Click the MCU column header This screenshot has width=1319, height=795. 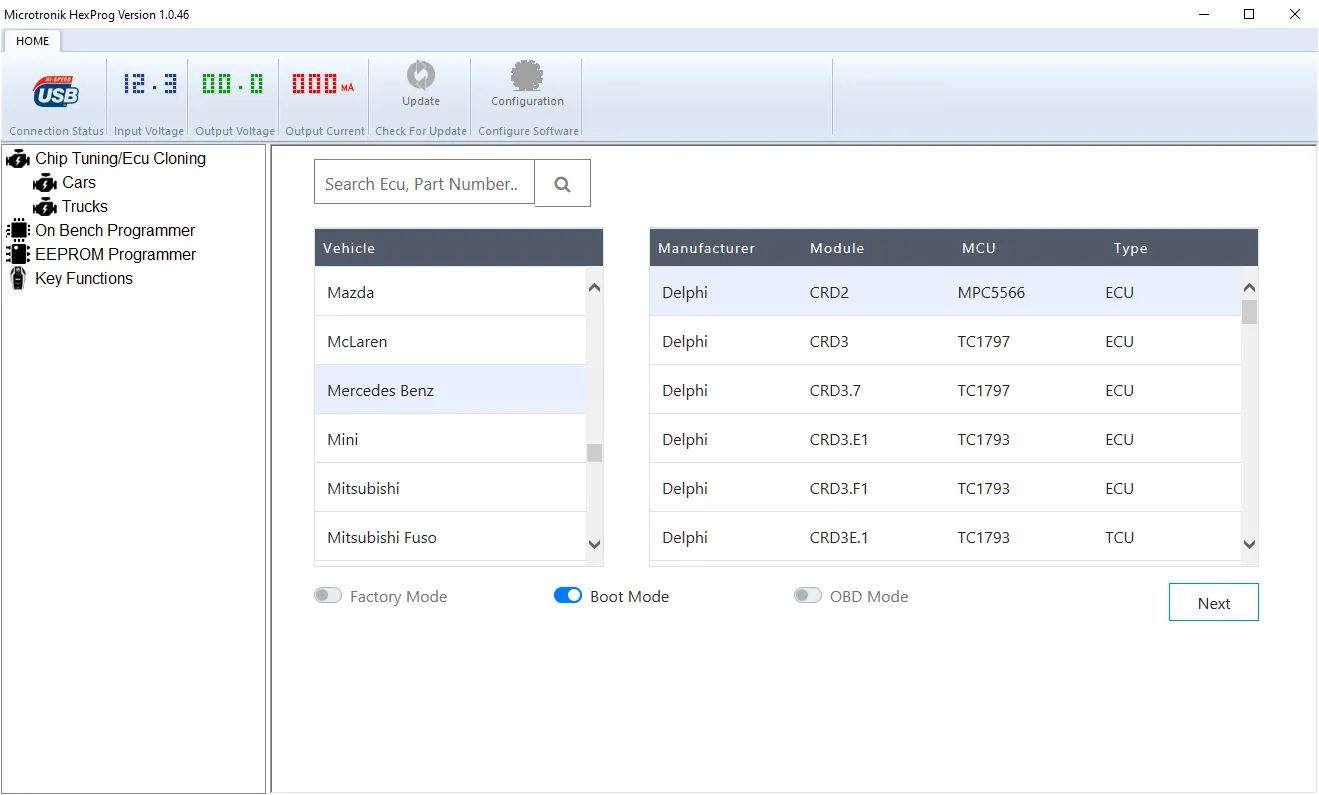tap(979, 248)
